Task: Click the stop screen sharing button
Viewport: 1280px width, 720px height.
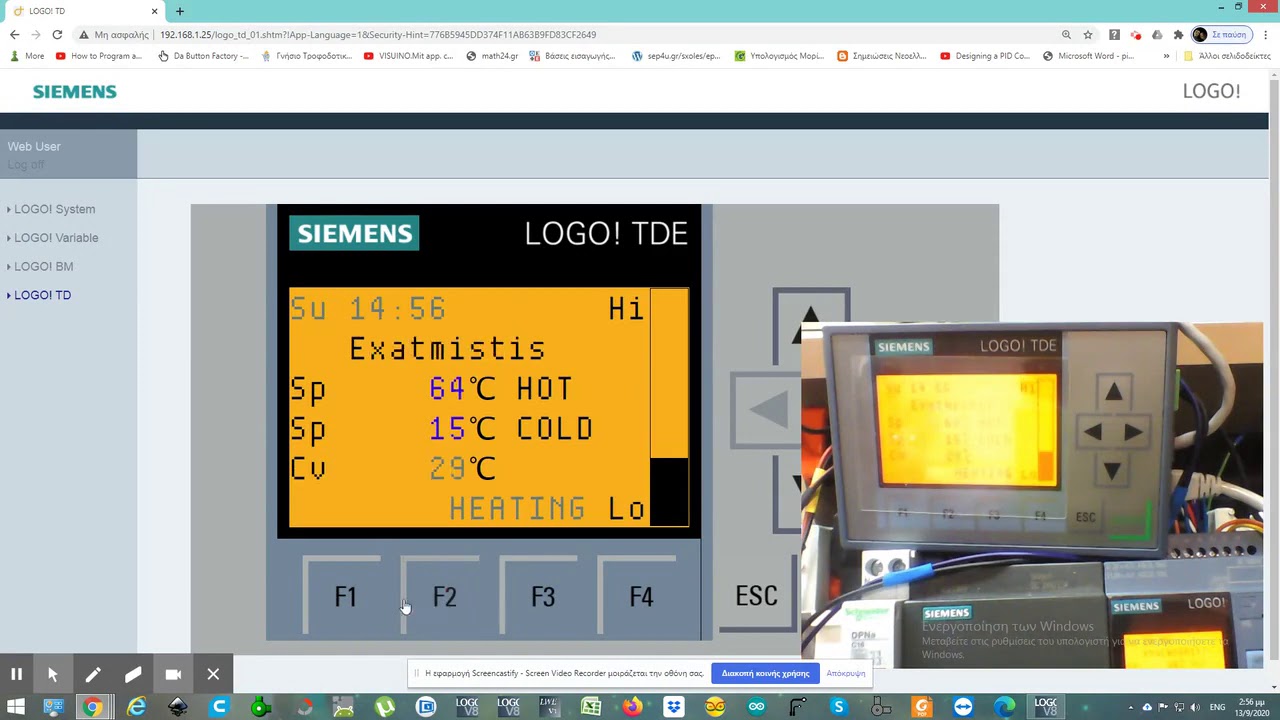Action: click(765, 673)
